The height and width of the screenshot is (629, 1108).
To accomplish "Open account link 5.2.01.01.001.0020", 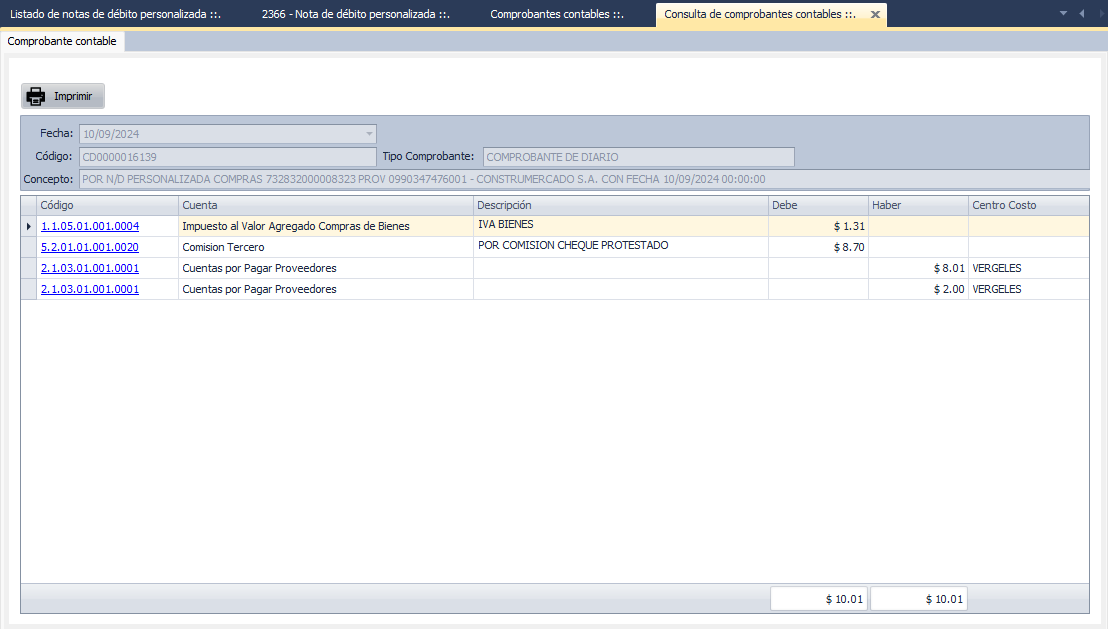I will click(x=90, y=247).
